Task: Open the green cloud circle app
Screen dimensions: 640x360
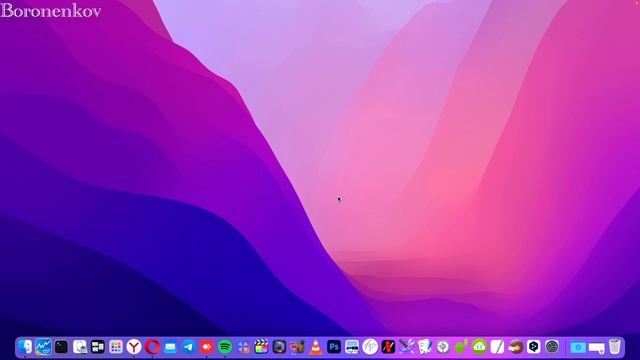Action: point(479,347)
